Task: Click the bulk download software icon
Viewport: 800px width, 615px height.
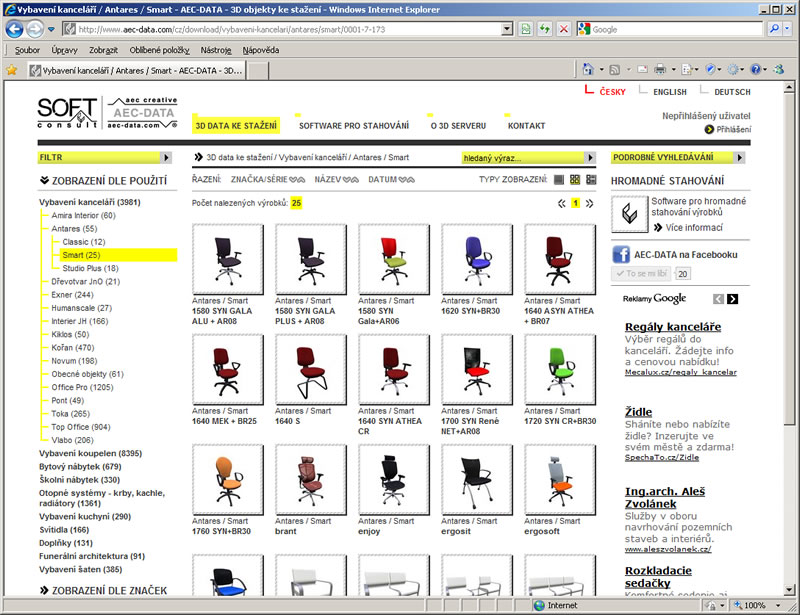Action: pyautogui.click(x=627, y=213)
